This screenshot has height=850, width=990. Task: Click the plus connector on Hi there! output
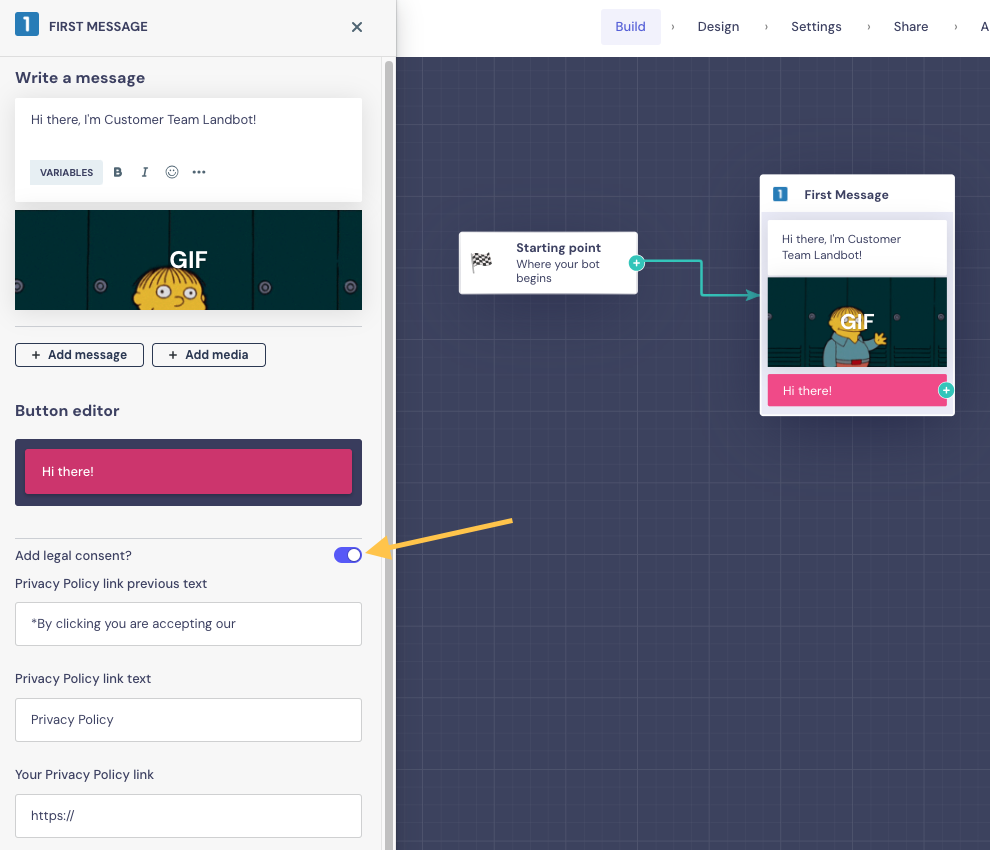coord(946,390)
